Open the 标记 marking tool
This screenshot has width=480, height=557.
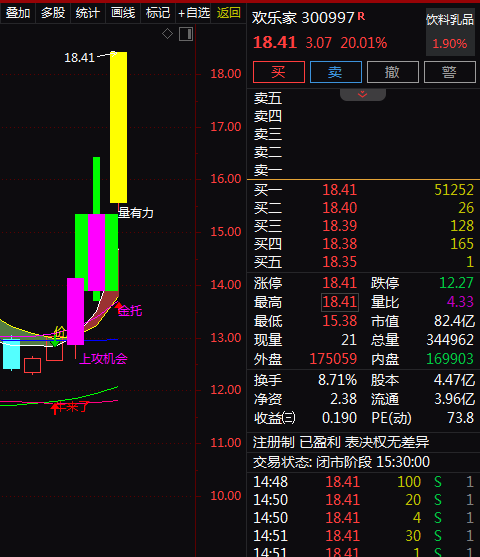tap(158, 13)
